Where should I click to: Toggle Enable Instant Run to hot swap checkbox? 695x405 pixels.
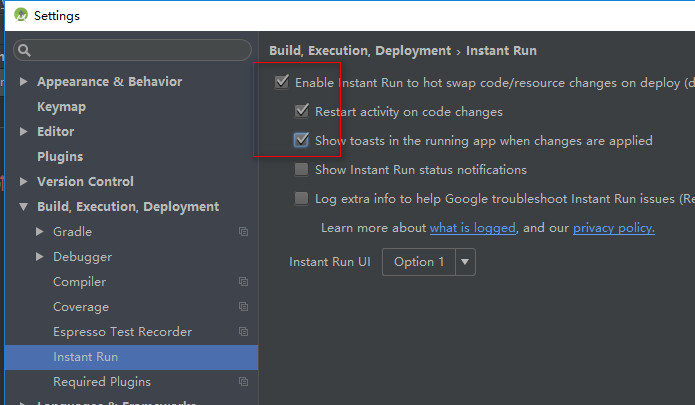coord(282,82)
